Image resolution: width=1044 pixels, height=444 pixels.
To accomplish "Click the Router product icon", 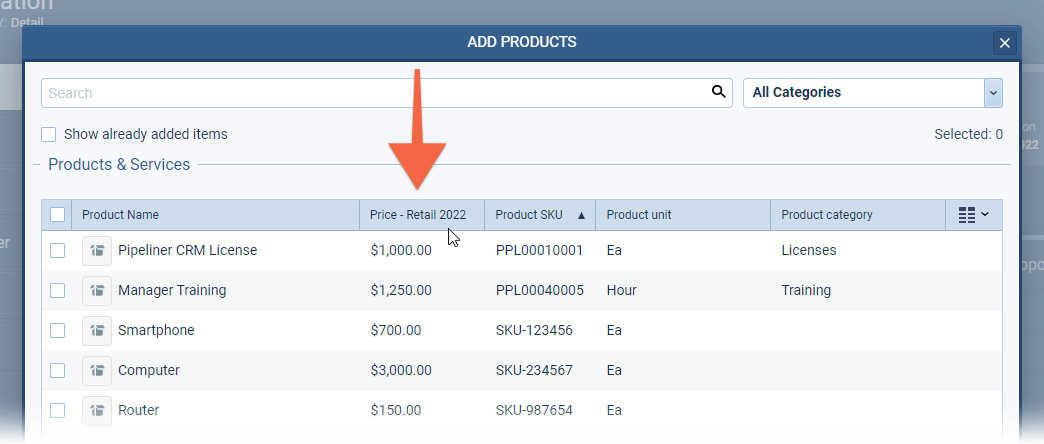I will click(97, 410).
